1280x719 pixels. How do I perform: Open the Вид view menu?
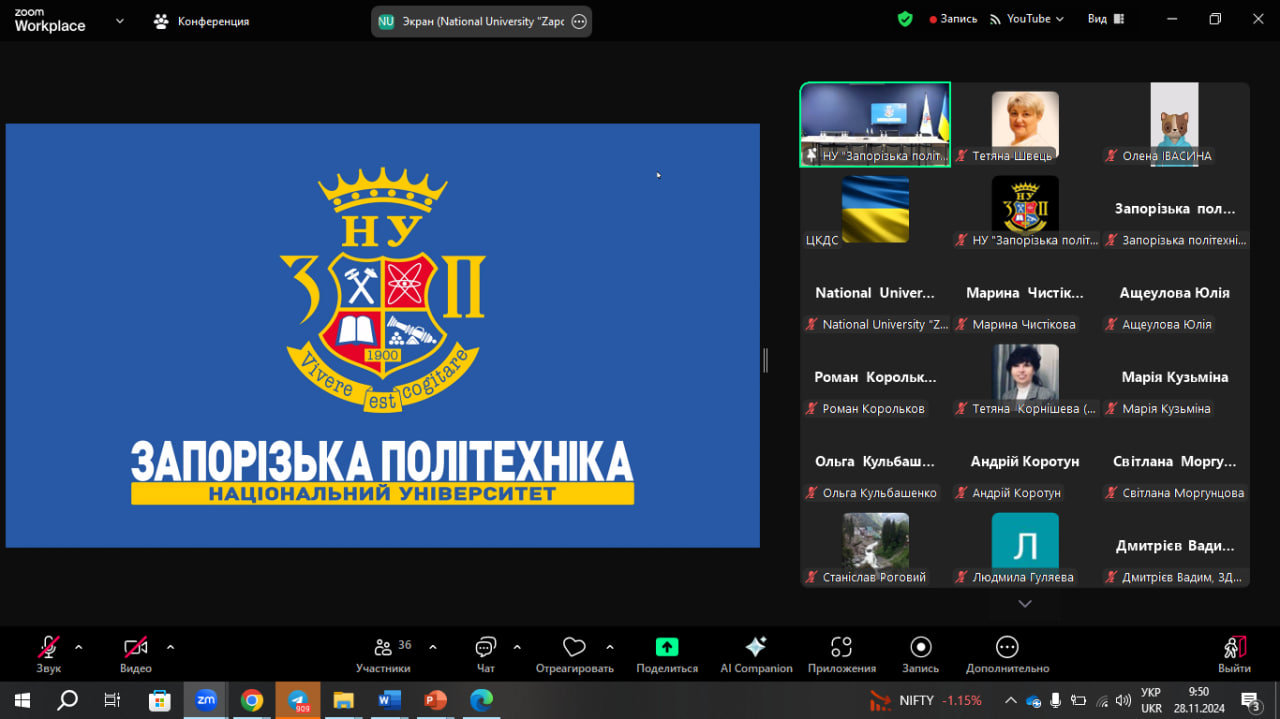click(x=1107, y=19)
